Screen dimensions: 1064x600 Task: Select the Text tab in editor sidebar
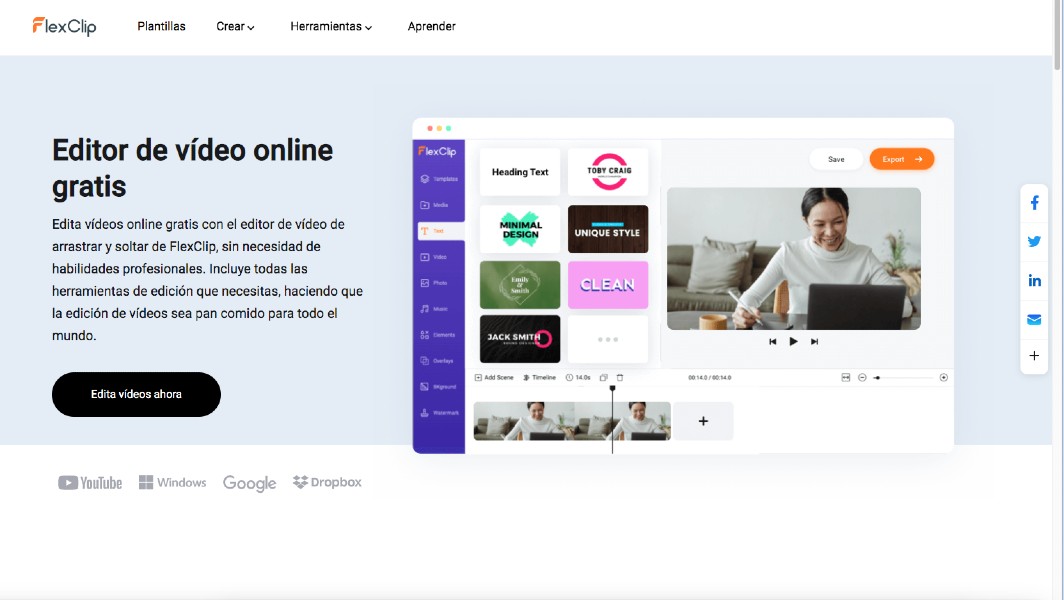tap(441, 231)
